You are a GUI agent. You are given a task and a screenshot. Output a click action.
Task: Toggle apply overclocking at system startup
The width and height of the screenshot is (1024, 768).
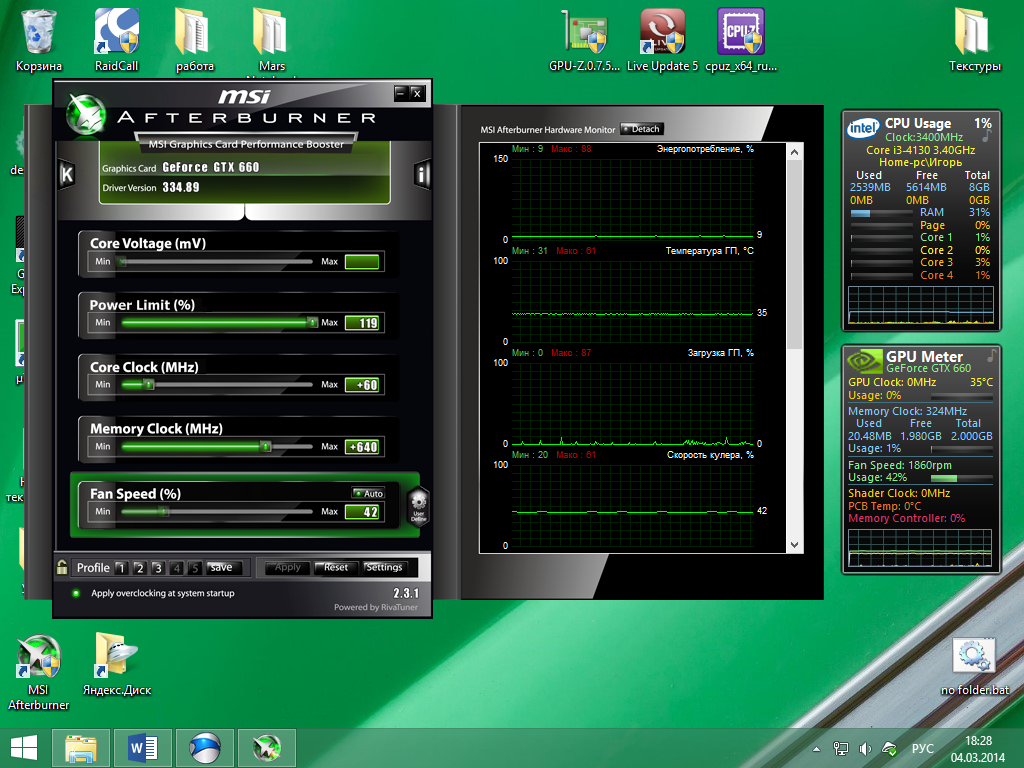(76, 593)
